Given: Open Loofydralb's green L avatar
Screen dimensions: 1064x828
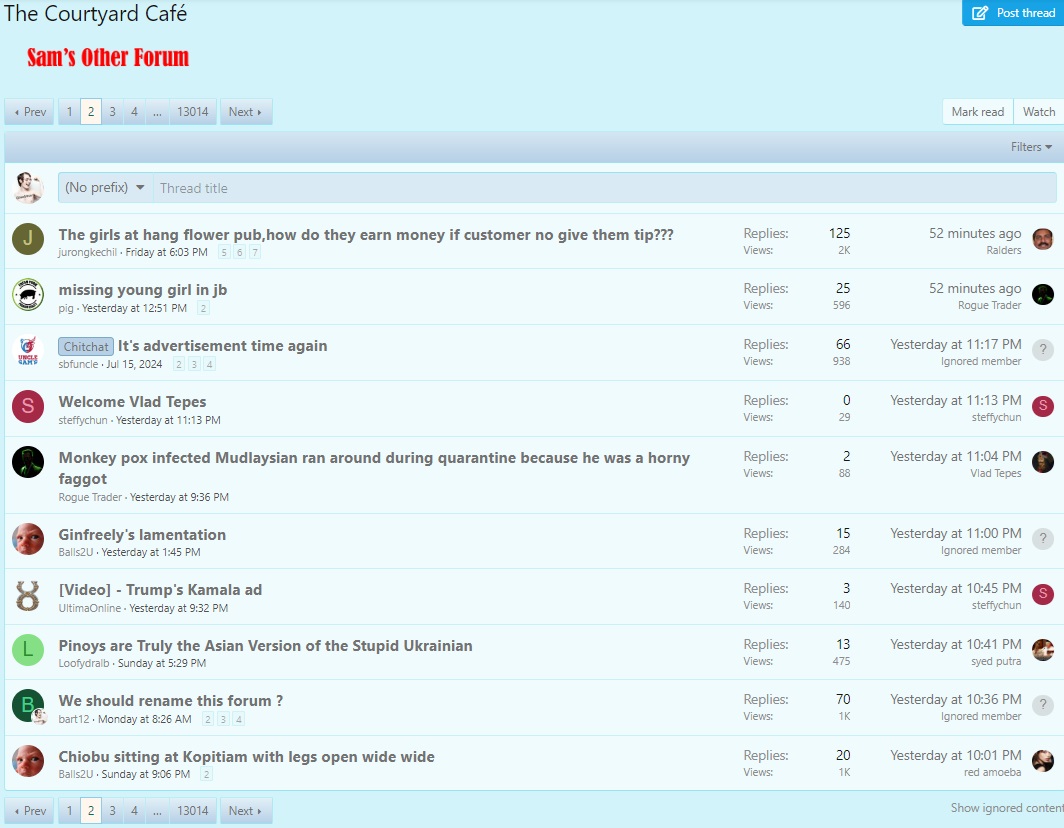Looking at the screenshot, I should [x=28, y=650].
